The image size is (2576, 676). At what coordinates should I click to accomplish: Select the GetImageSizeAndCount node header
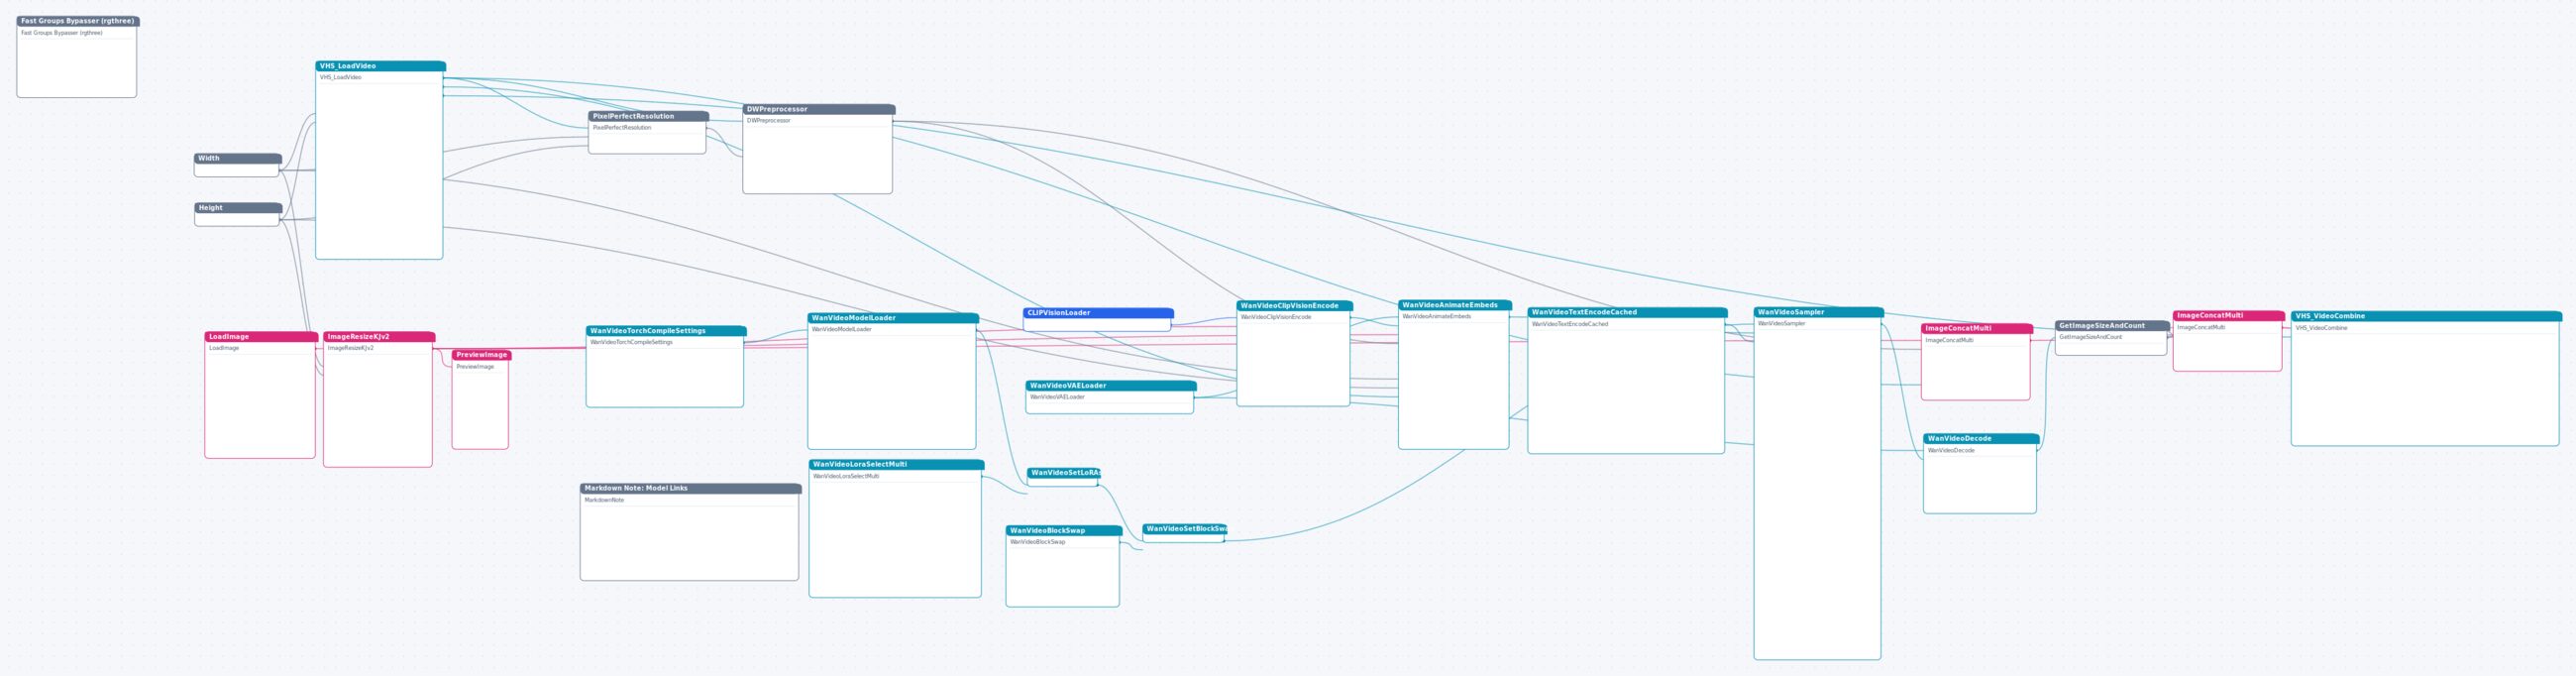[2112, 326]
